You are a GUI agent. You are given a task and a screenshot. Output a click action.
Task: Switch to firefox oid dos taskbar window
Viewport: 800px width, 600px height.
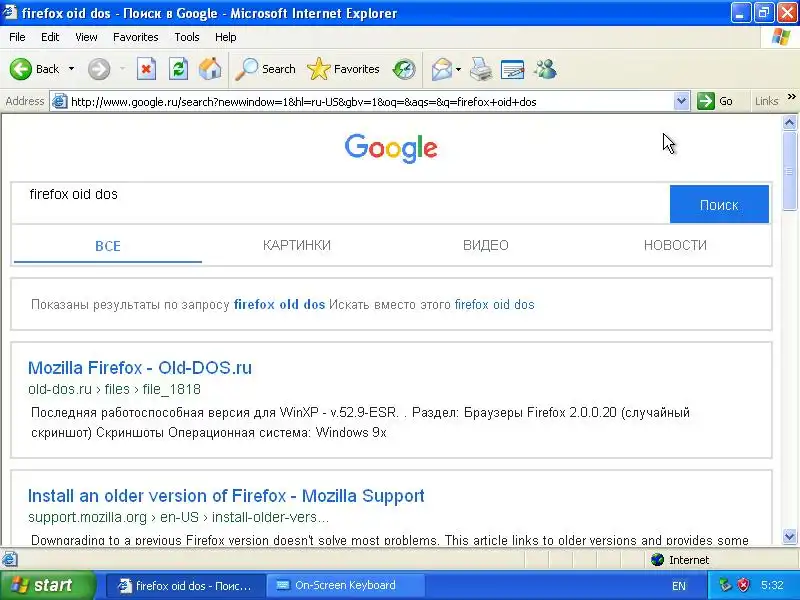(186, 586)
